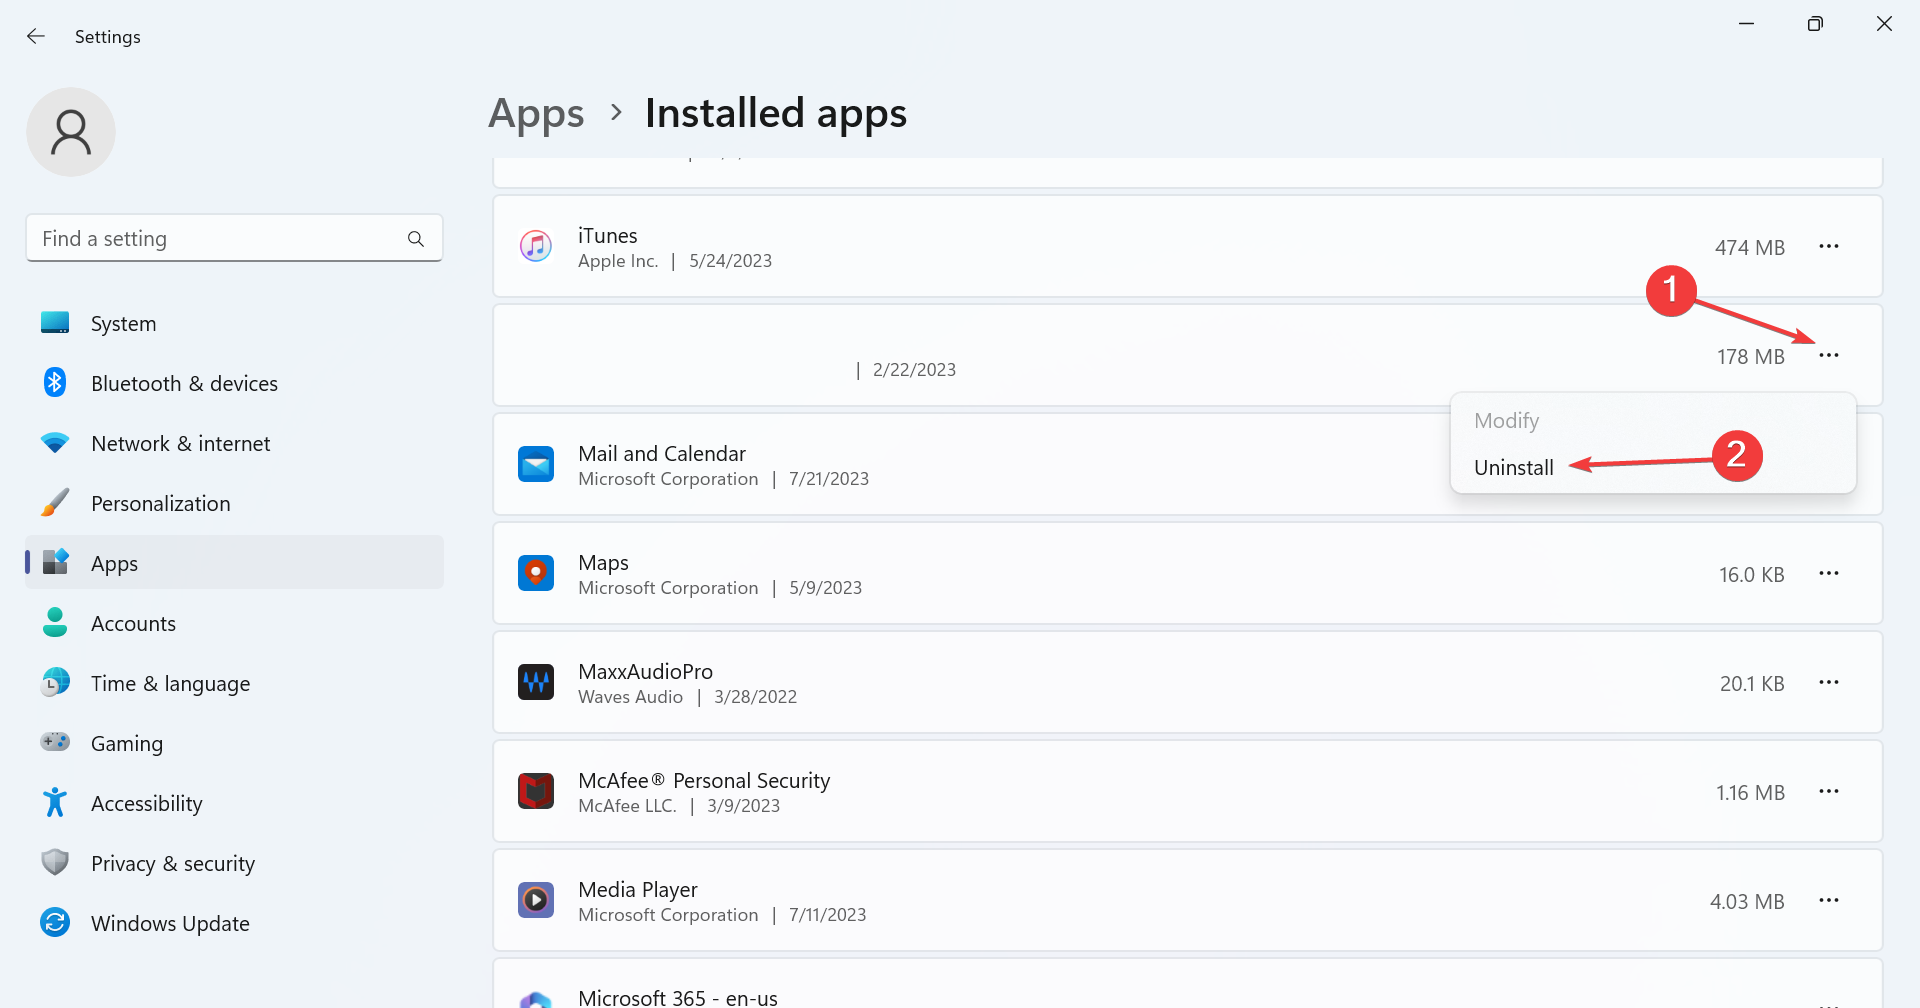Open the three-dot menu for MaxxAudioPro
Image resolution: width=1920 pixels, height=1008 pixels.
point(1829,682)
